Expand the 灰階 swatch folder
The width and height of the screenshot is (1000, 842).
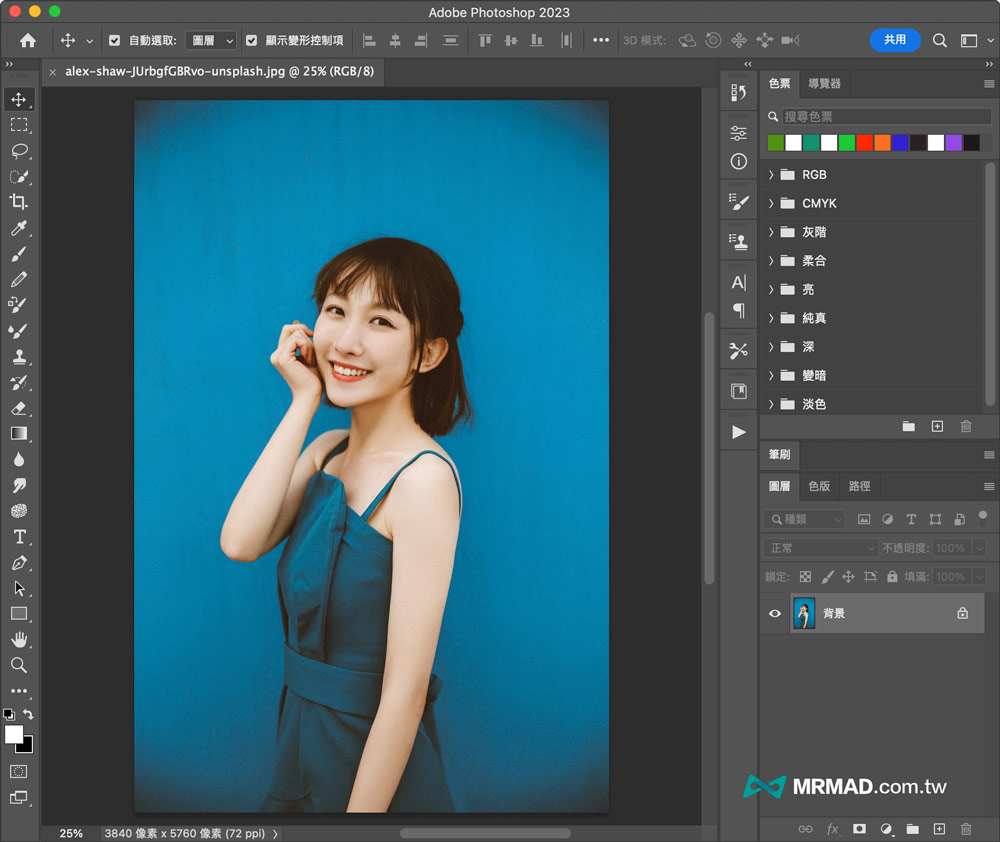tap(771, 232)
